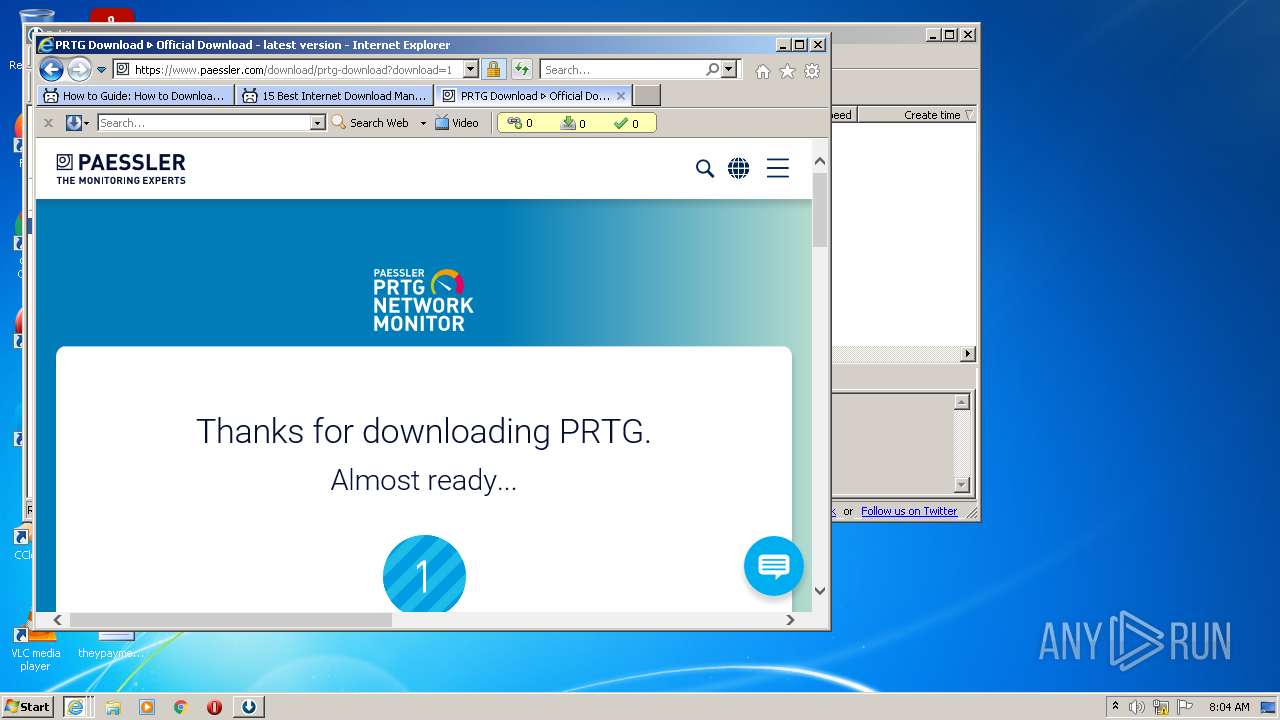Viewport: 1280px width, 720px height.
Task: Click the links counter icon in toolbar
Action: pos(515,123)
